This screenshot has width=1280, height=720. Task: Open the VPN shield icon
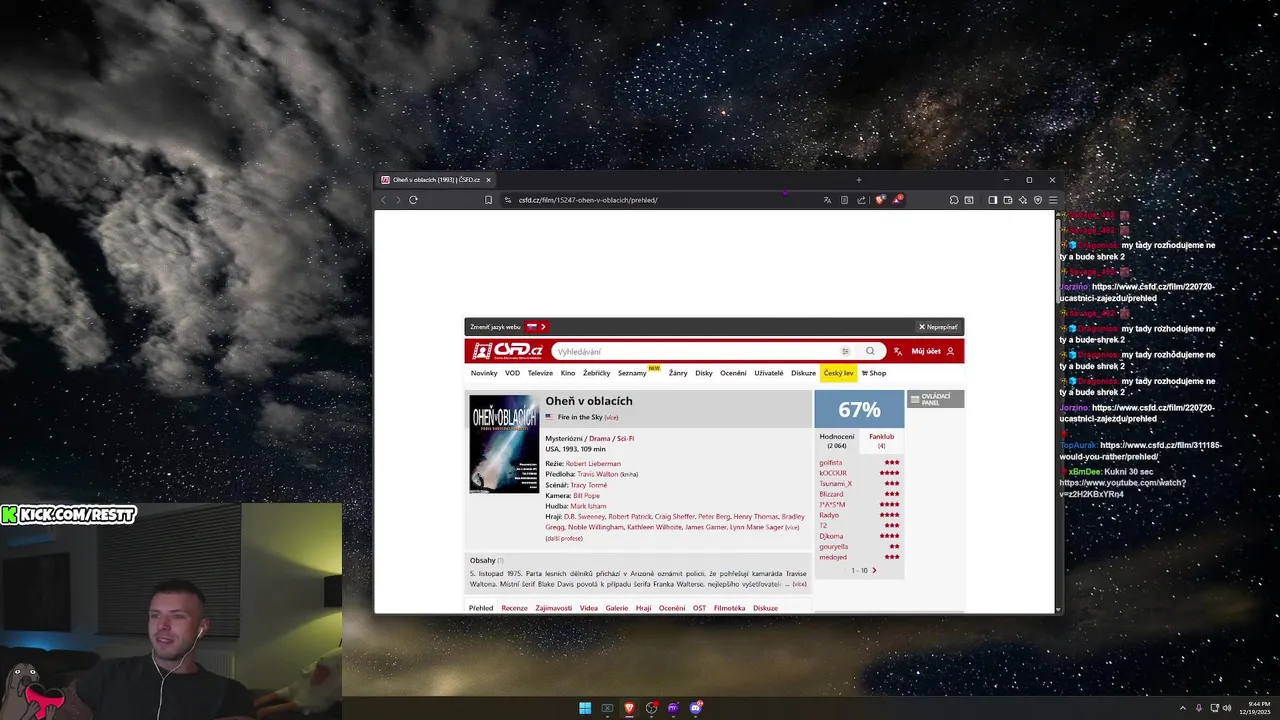click(1037, 200)
